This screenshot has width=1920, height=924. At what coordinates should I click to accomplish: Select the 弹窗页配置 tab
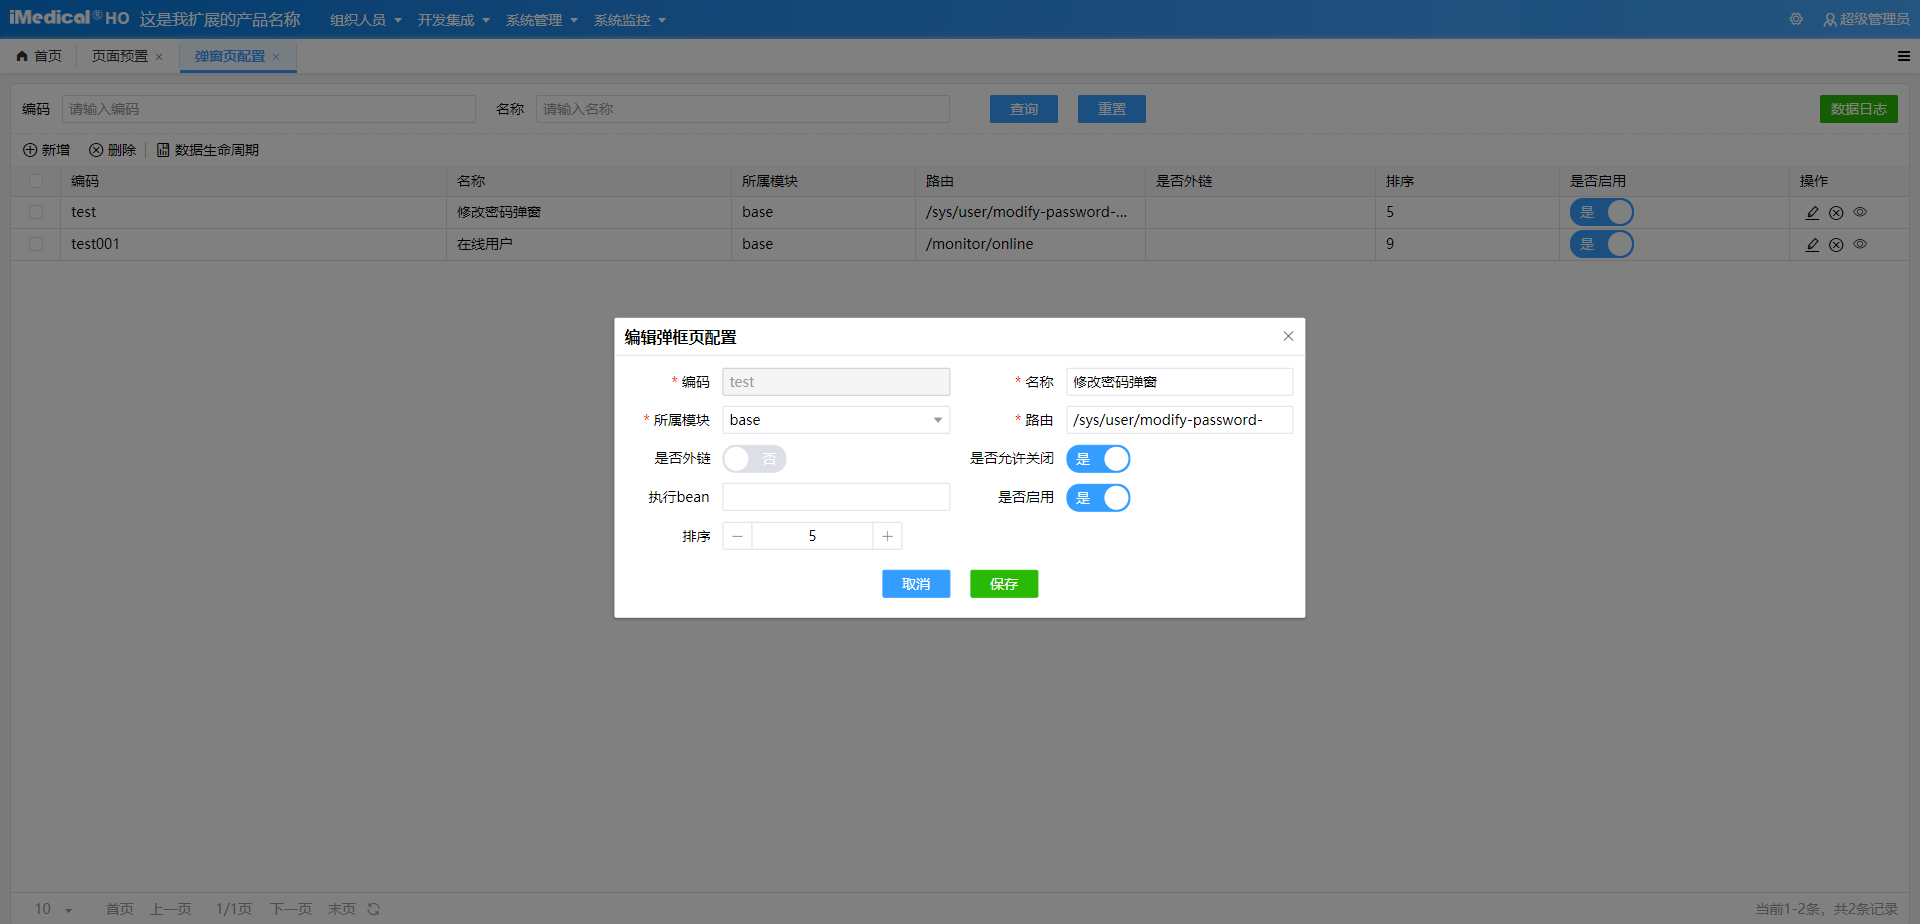(229, 56)
